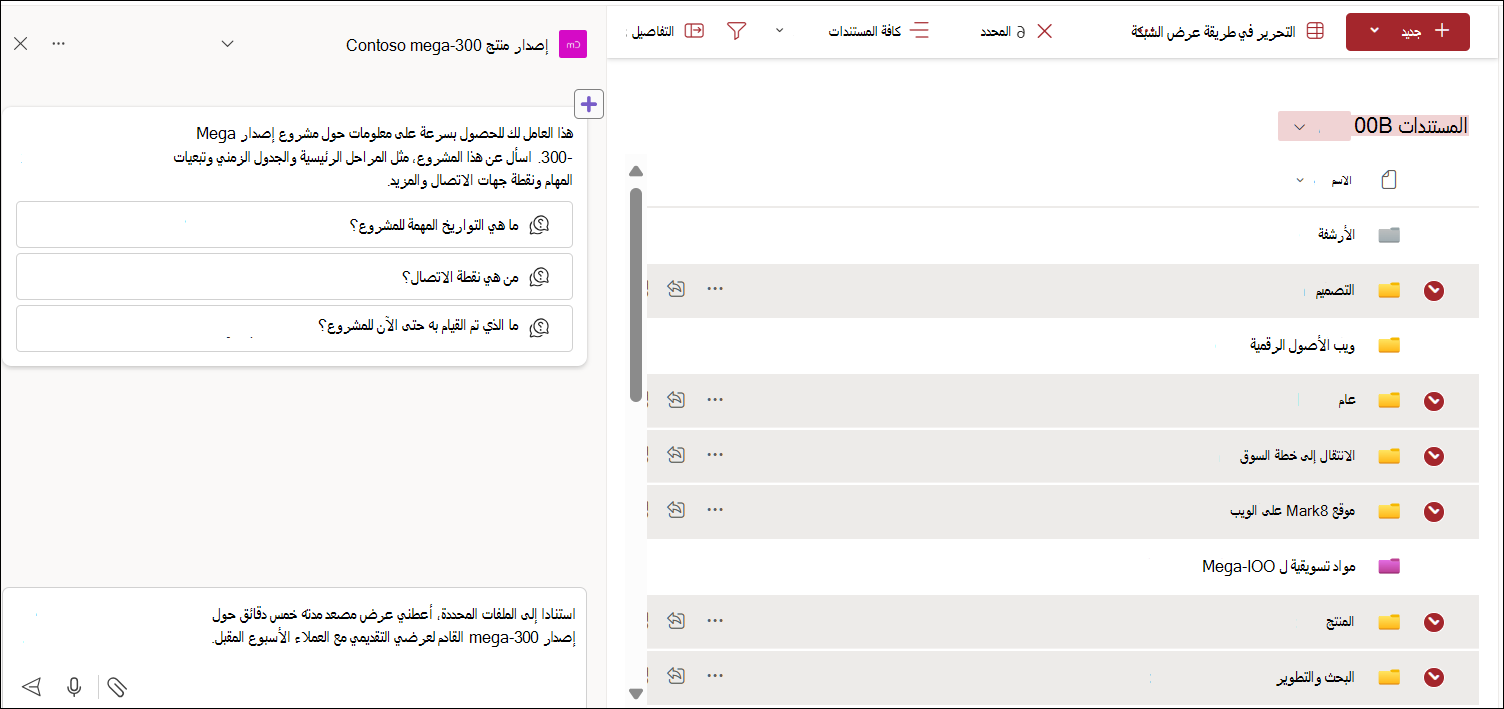Open the chat pane more options (…)
1504x709 pixels.
pos(58,44)
